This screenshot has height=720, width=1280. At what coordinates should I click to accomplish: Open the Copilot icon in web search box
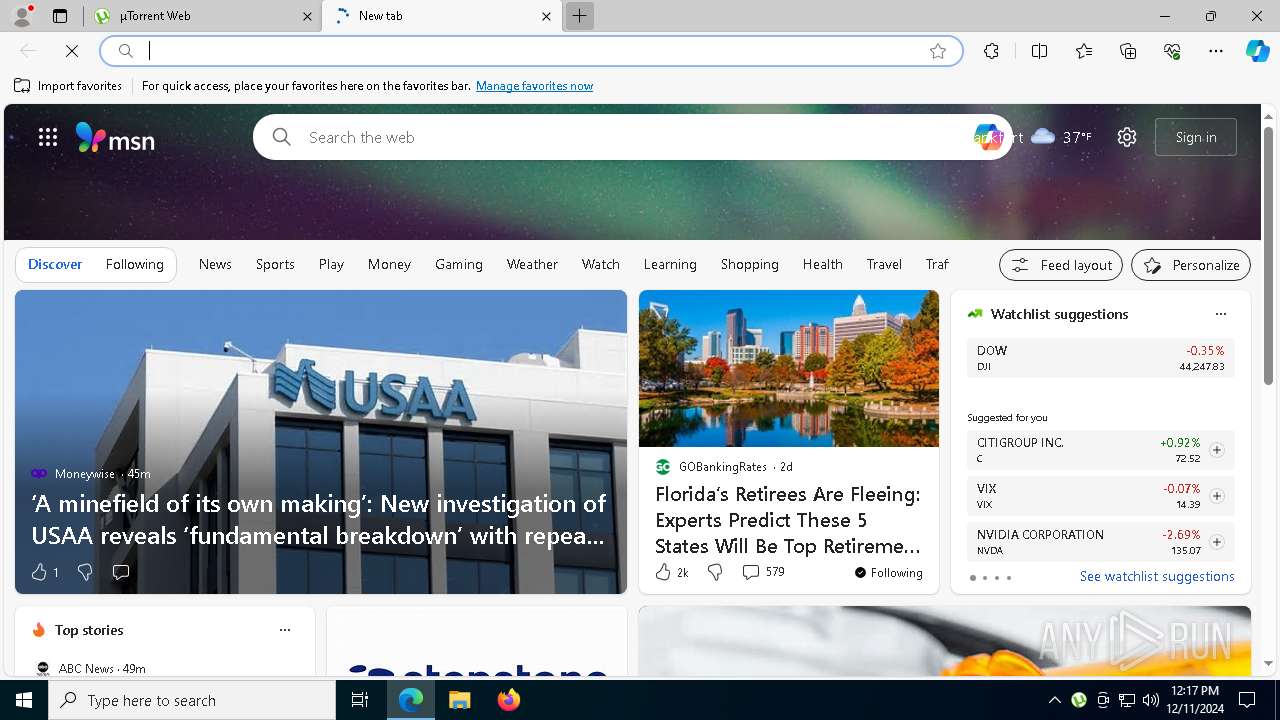[988, 137]
